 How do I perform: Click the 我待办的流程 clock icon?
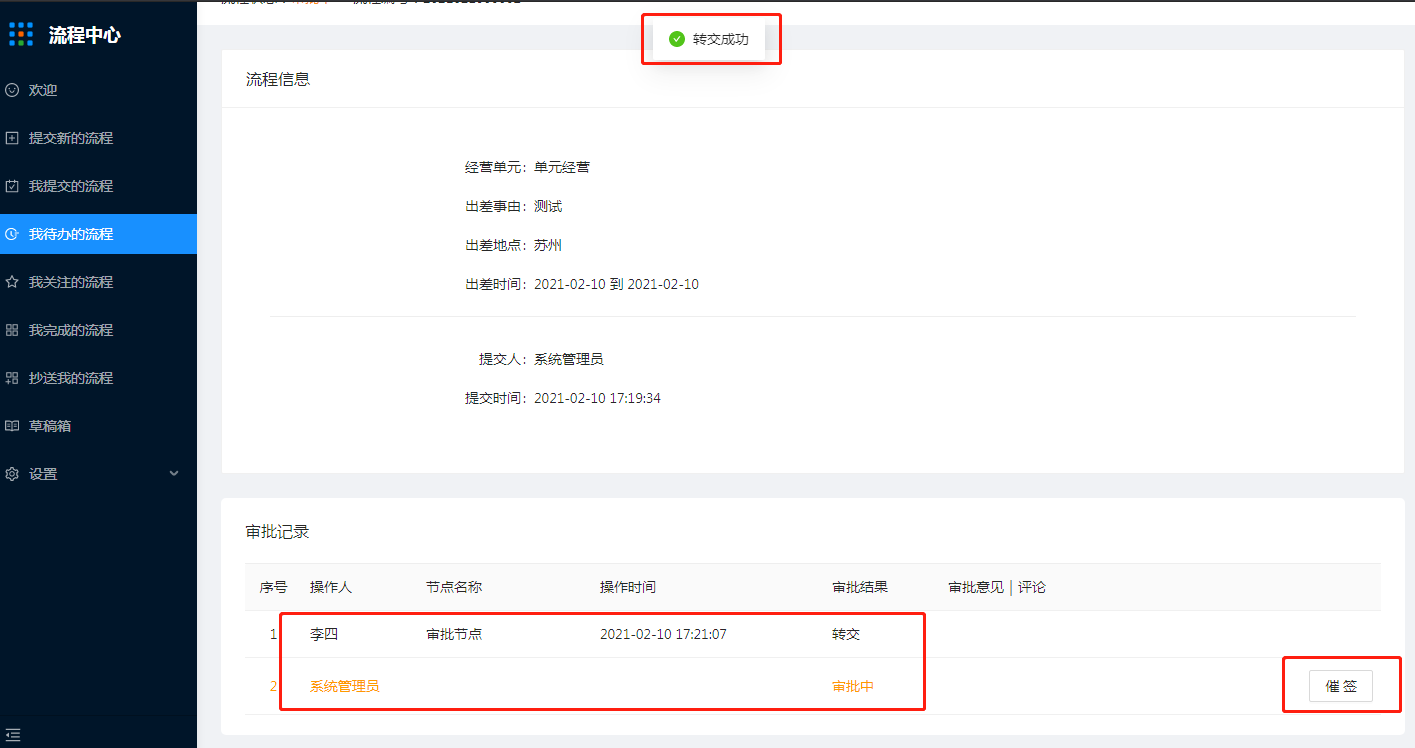[x=12, y=234]
